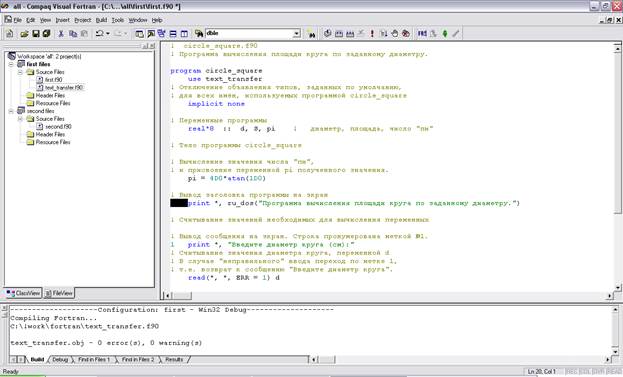Image resolution: width=623 pixels, height=377 pixels.
Task: Click the Save All icon
Action: [46, 34]
